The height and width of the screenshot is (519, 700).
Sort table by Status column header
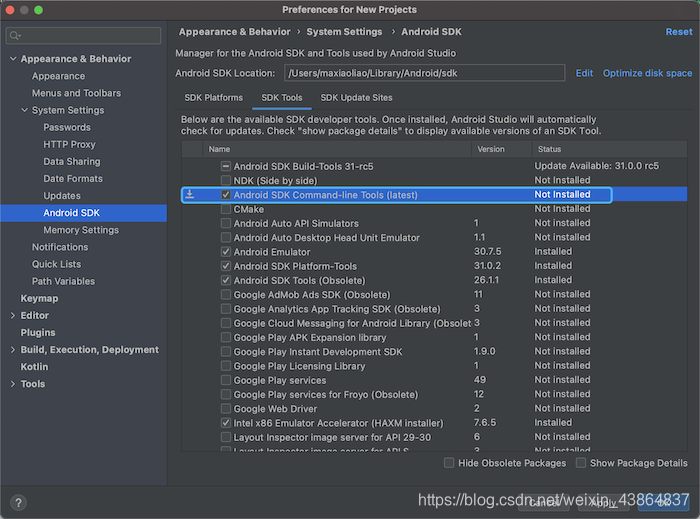click(x=609, y=149)
